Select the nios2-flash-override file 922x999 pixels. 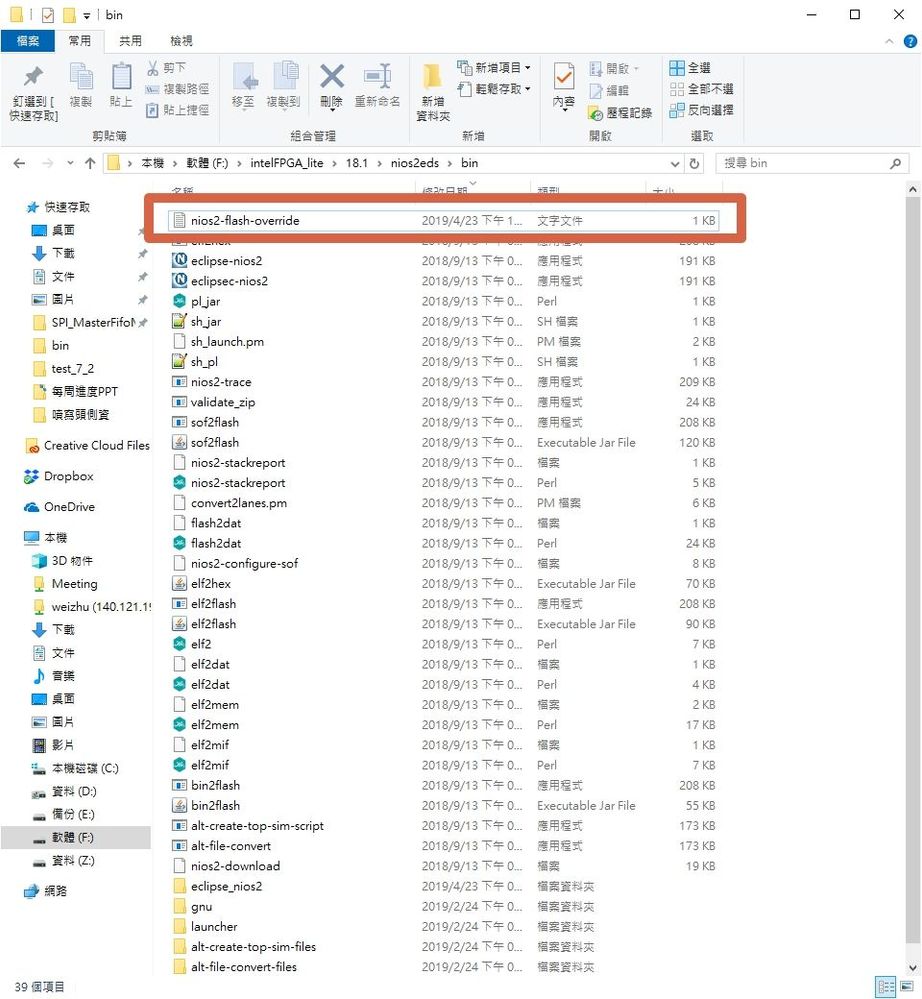442,220
